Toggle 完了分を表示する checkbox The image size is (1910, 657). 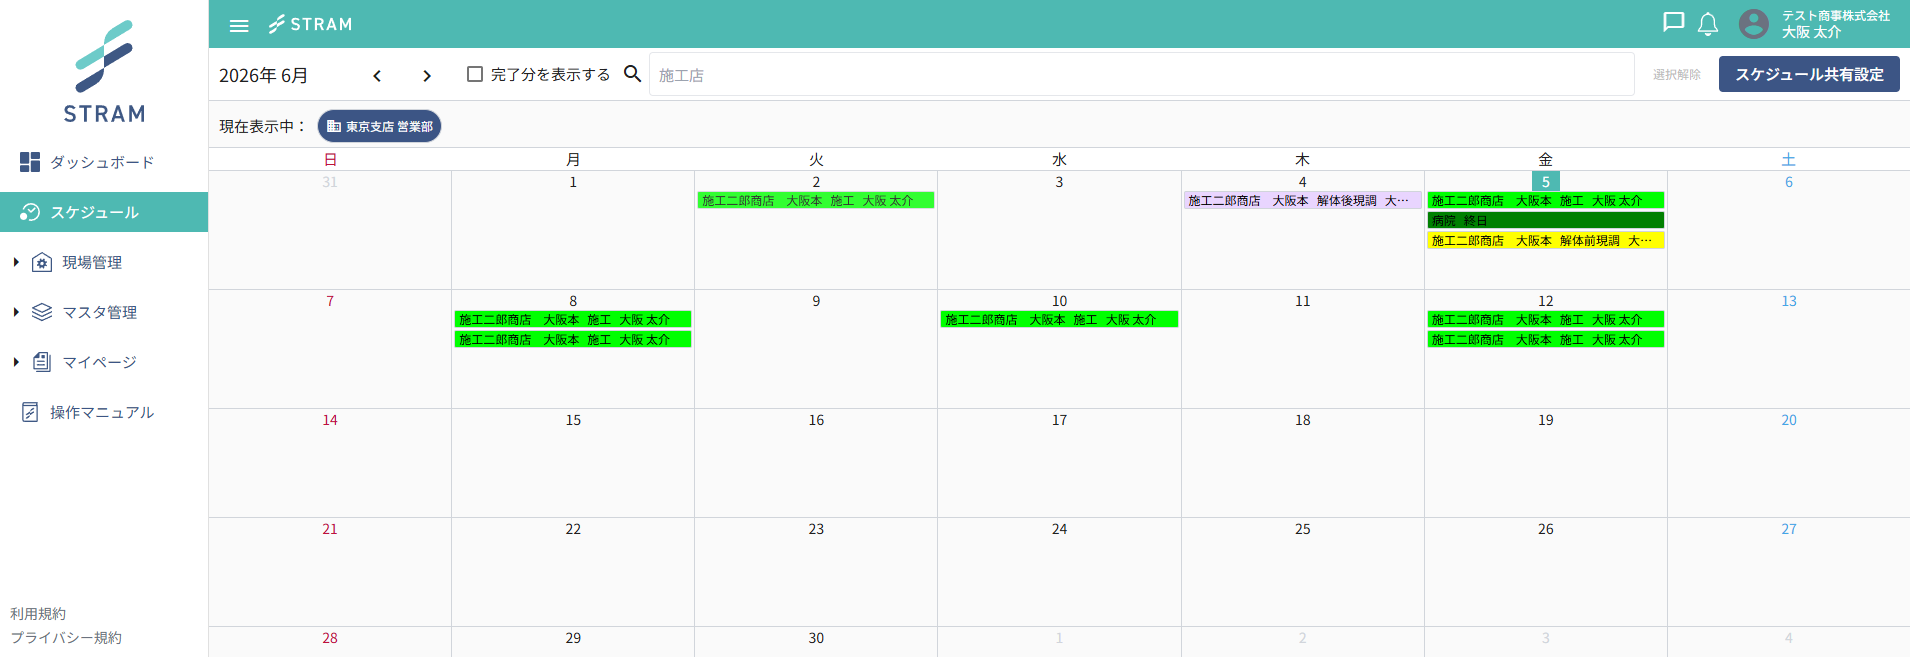(475, 74)
